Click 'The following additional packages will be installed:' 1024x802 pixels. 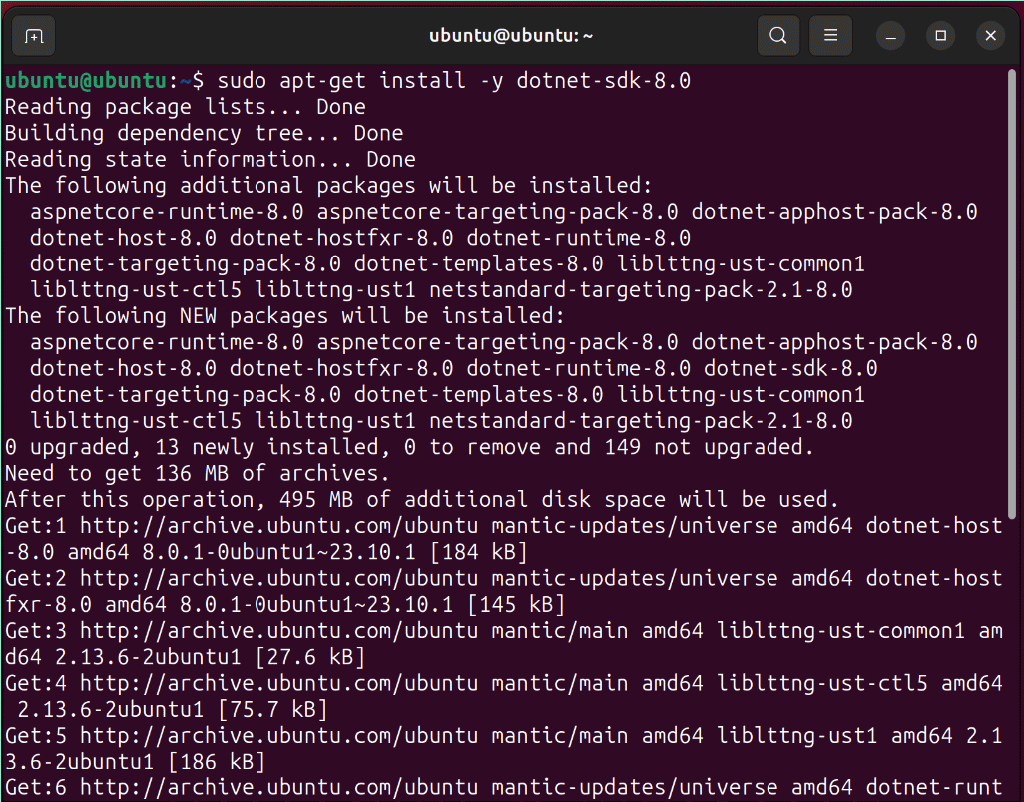click(328, 185)
